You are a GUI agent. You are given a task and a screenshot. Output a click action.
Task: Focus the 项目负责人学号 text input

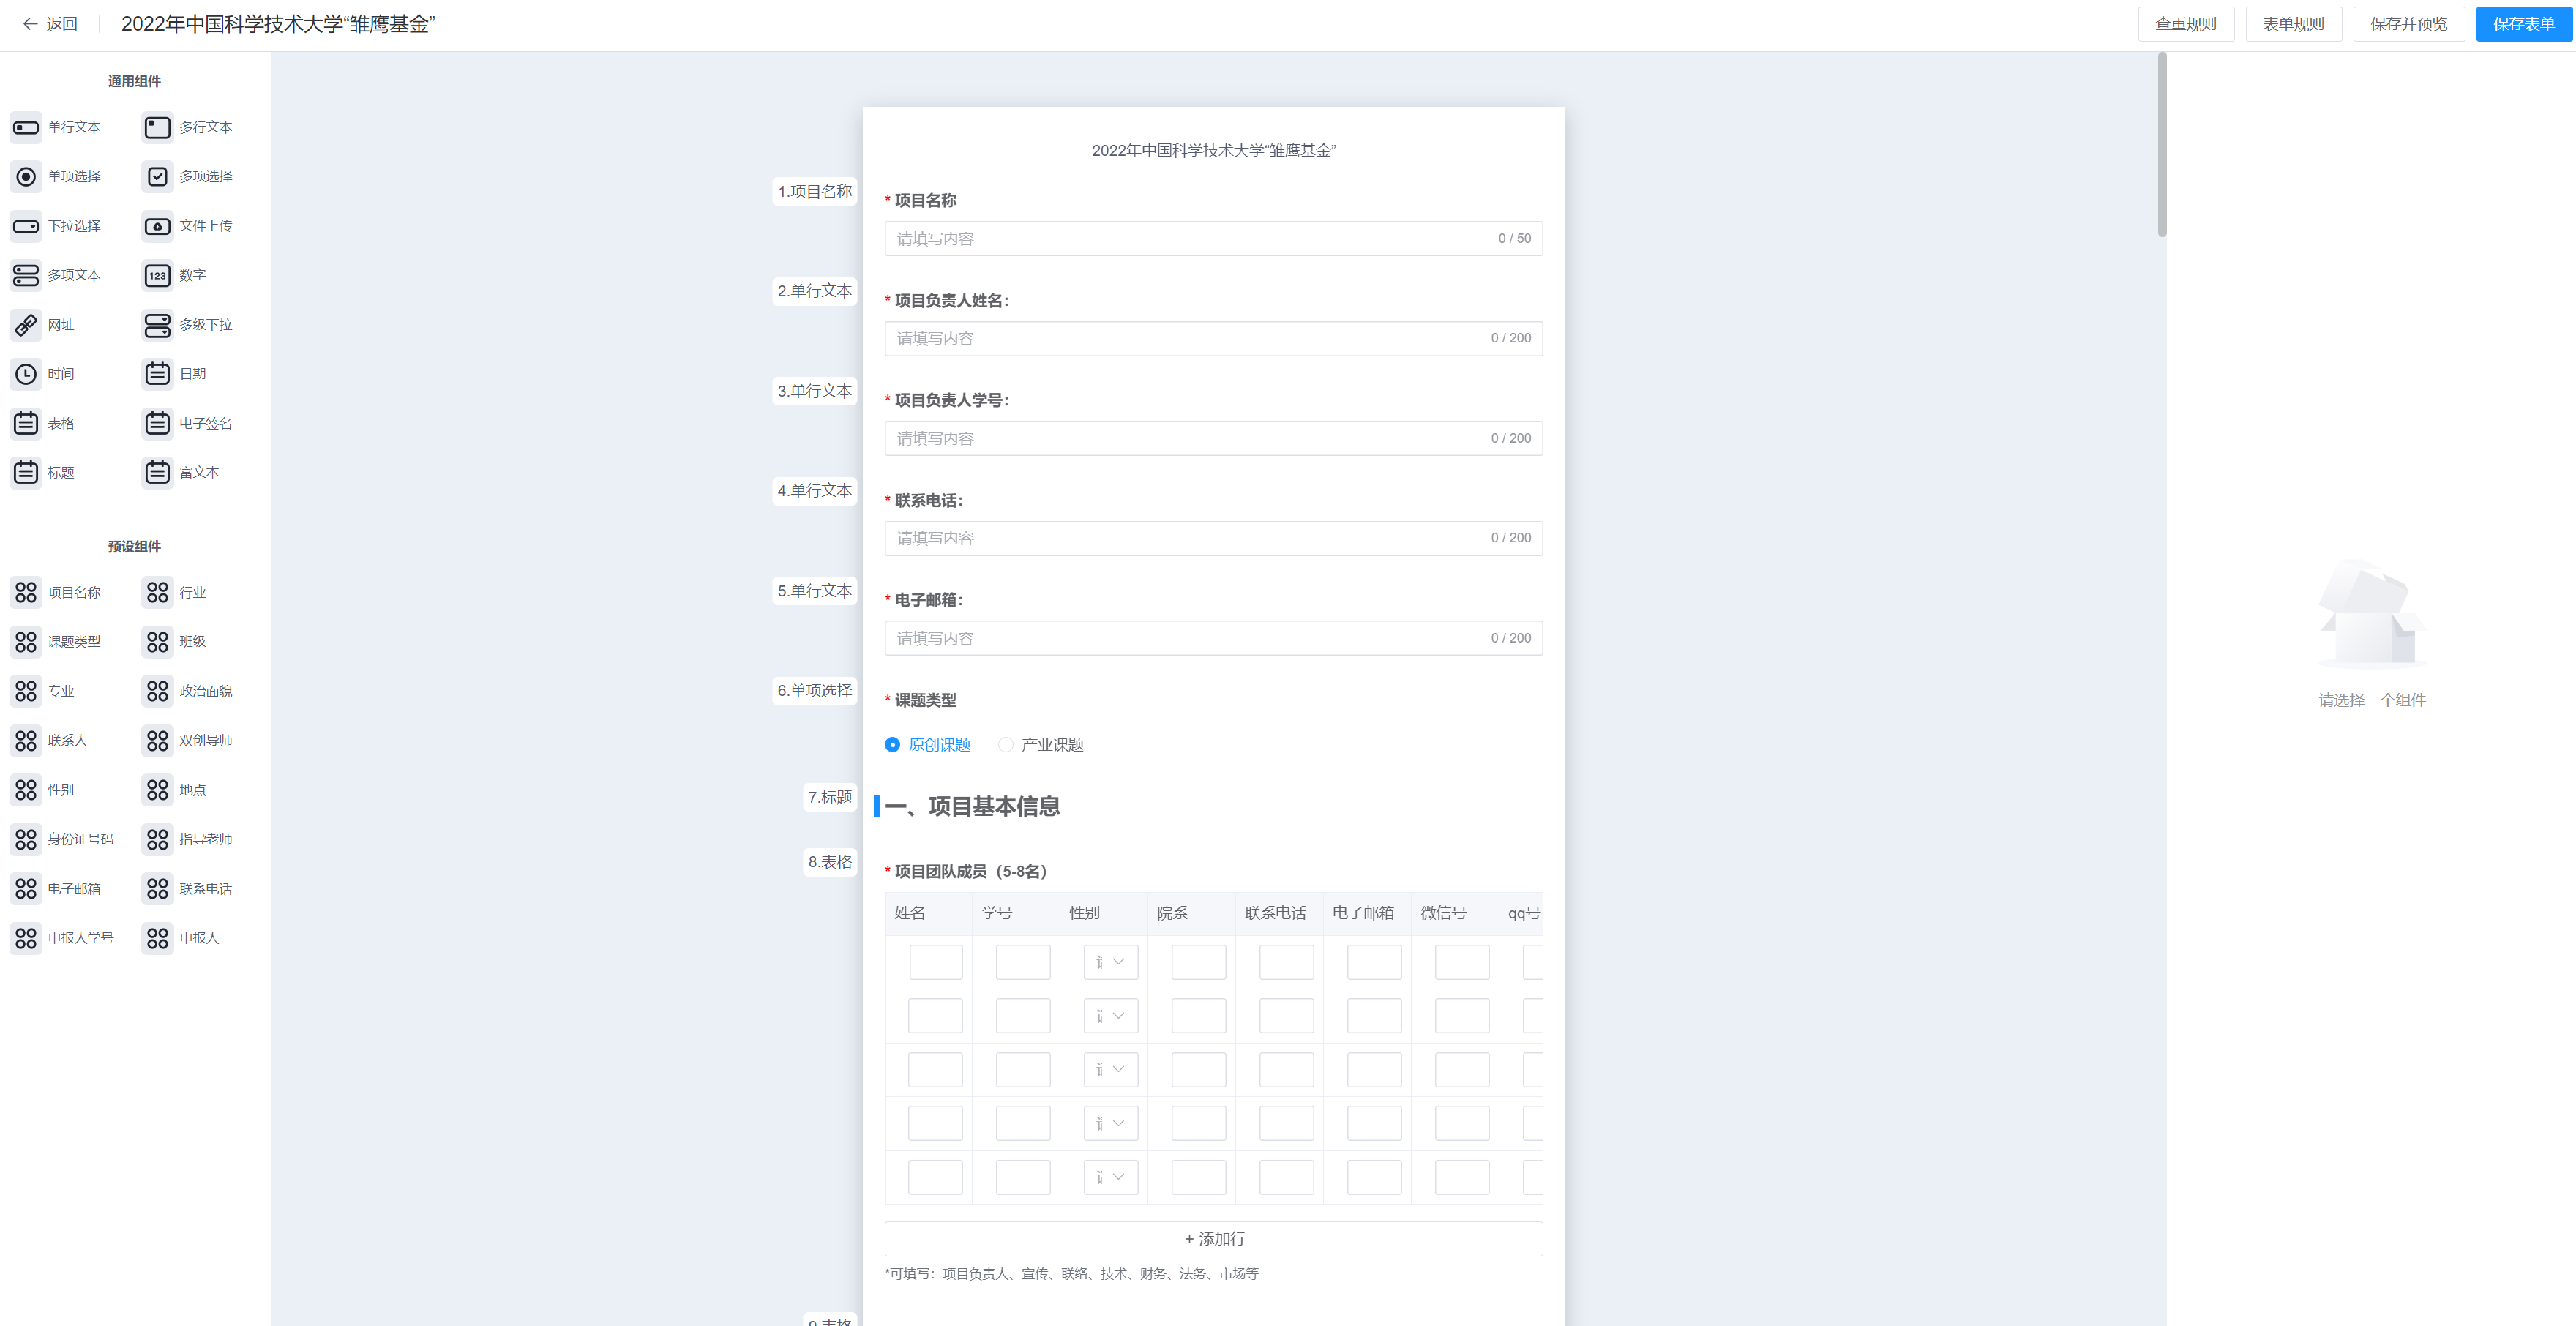1214,439
